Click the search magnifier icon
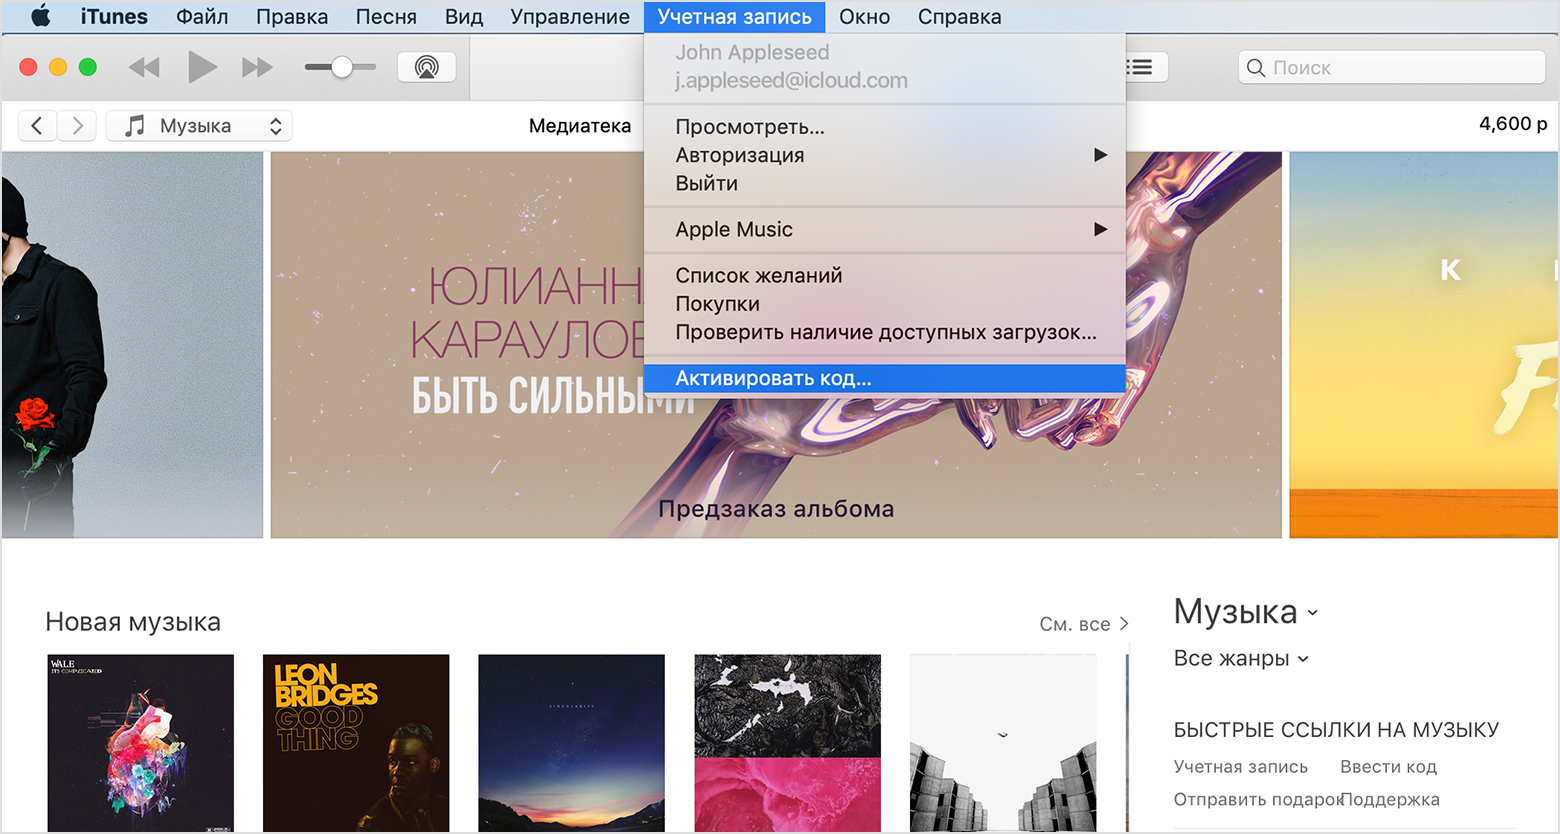The width and height of the screenshot is (1560, 834). pos(1256,68)
